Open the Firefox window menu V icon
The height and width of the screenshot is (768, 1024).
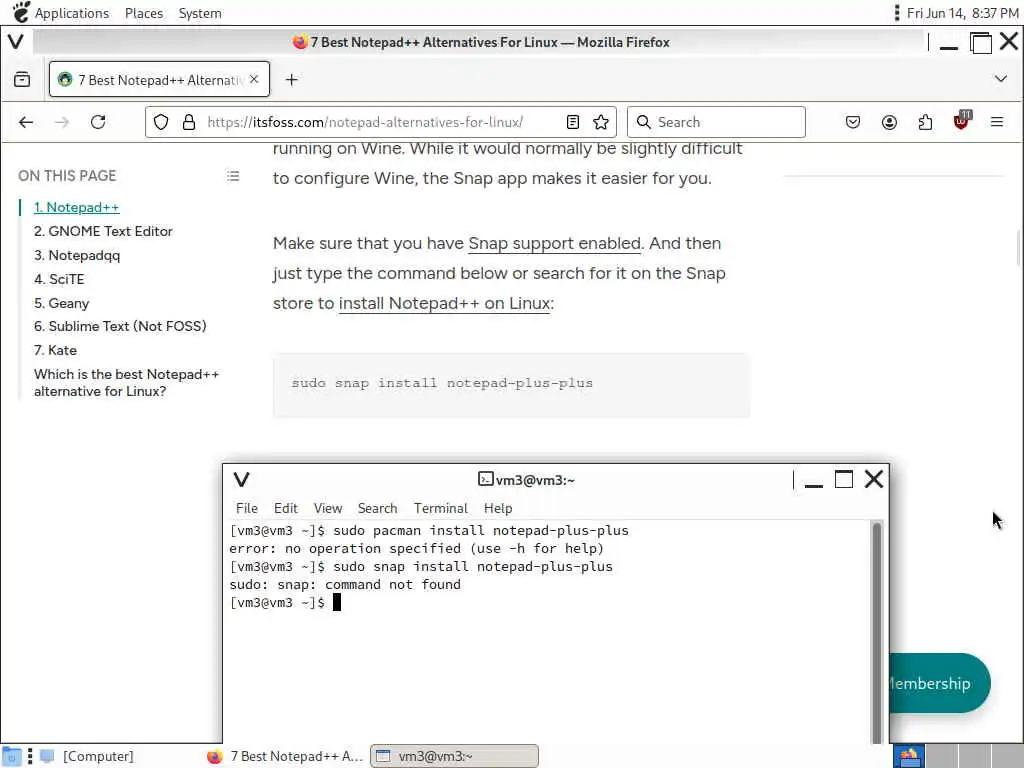[x=16, y=42]
